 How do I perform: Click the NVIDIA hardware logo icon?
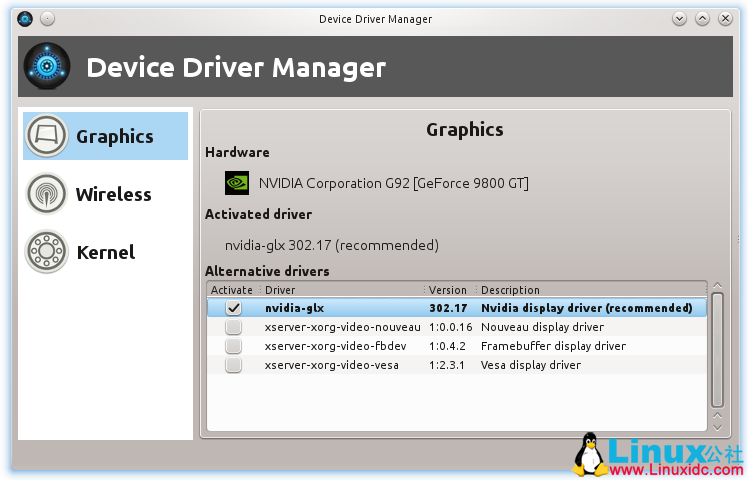point(237,183)
